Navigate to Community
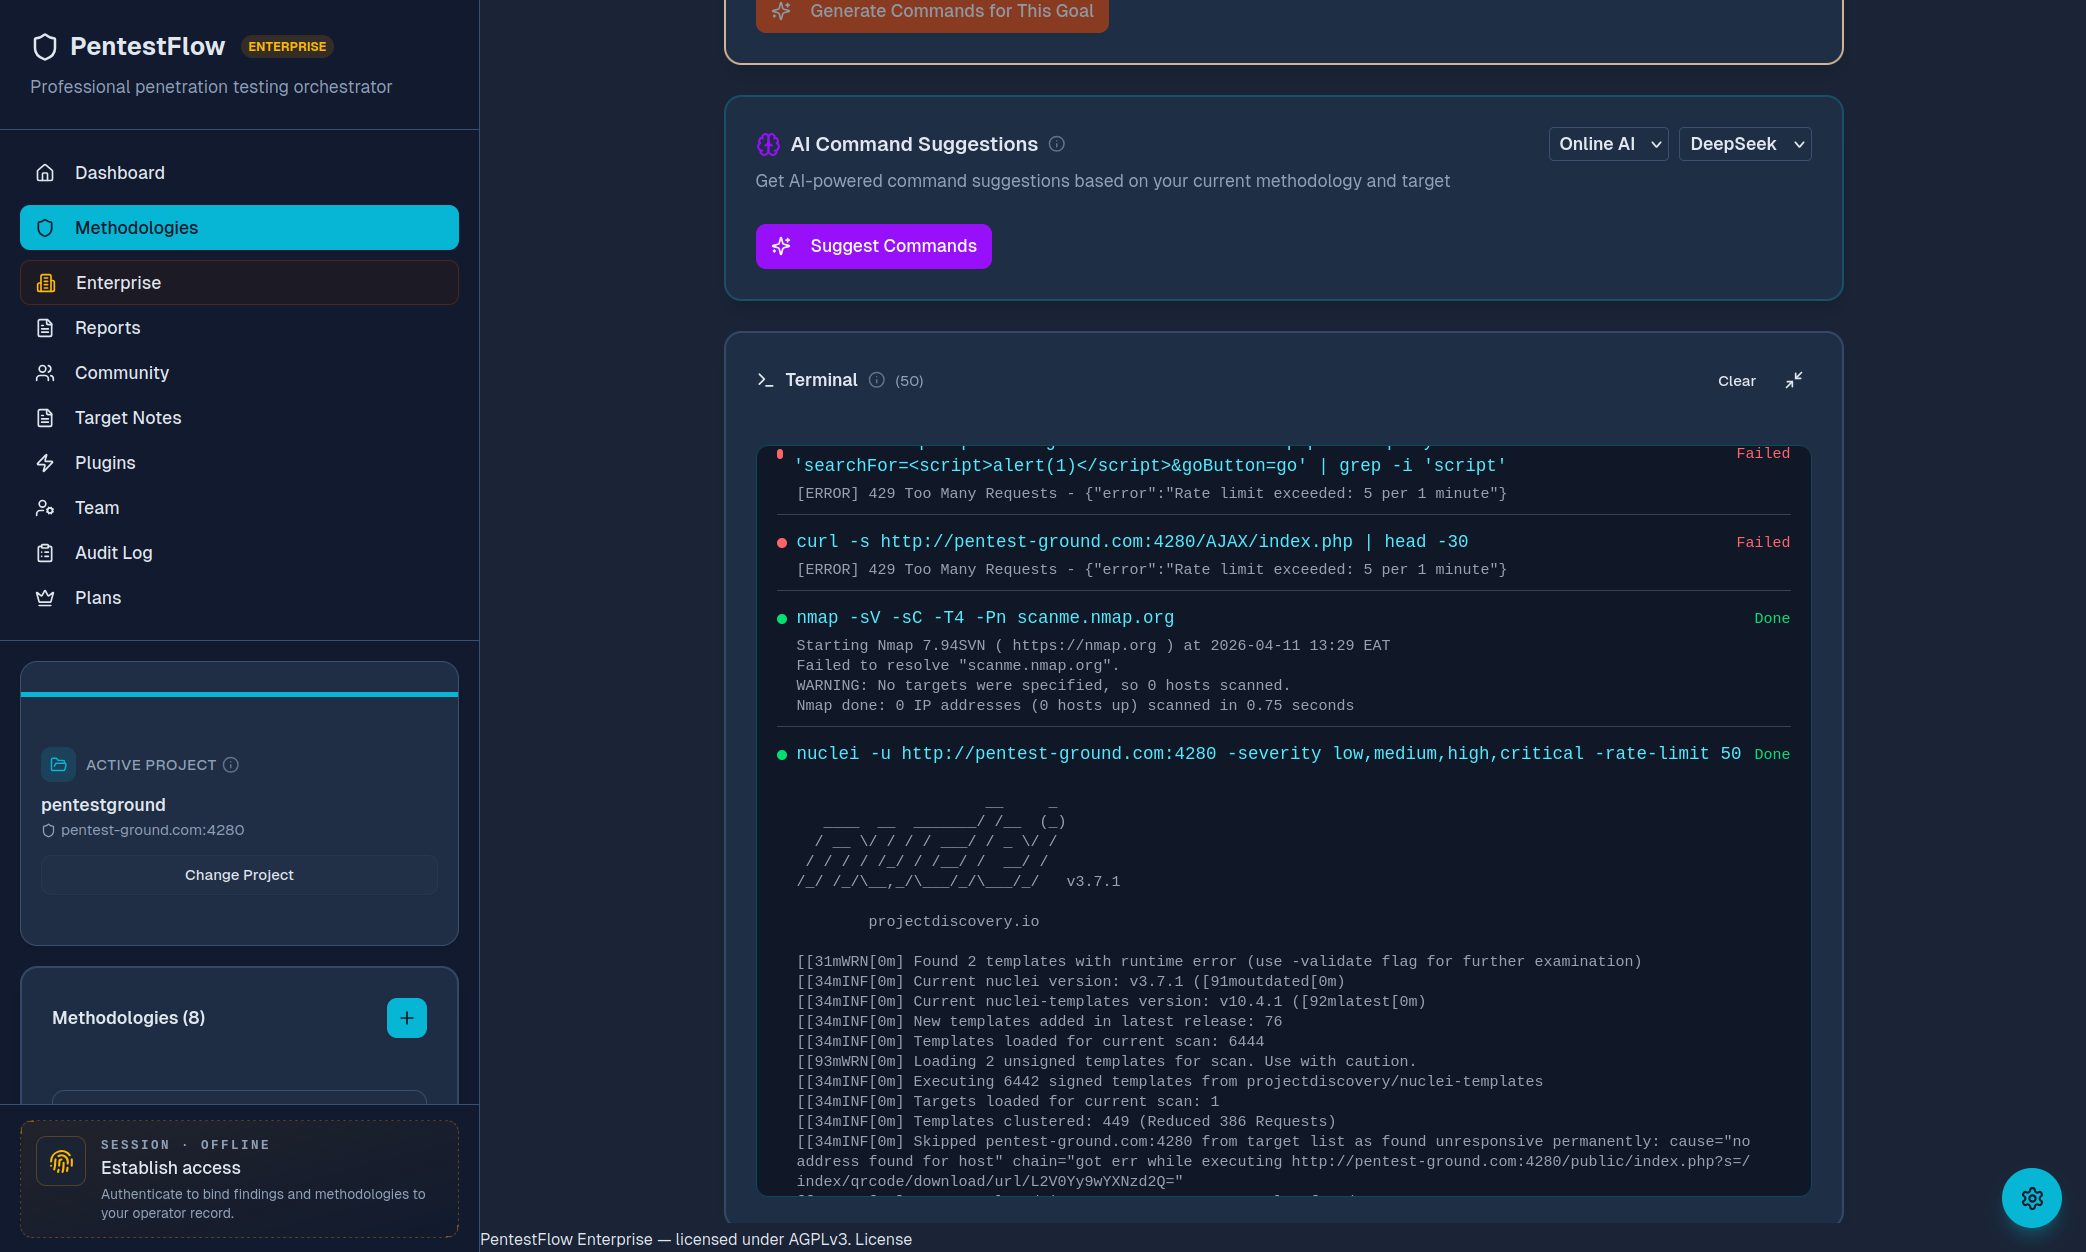This screenshot has height=1252, width=2086. (x=239, y=373)
